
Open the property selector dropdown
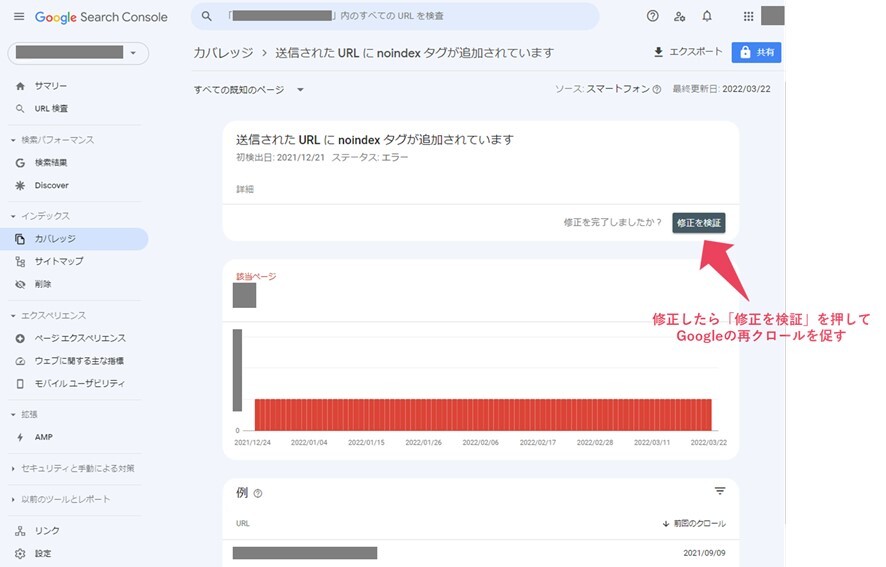pyautogui.click(x=78, y=52)
